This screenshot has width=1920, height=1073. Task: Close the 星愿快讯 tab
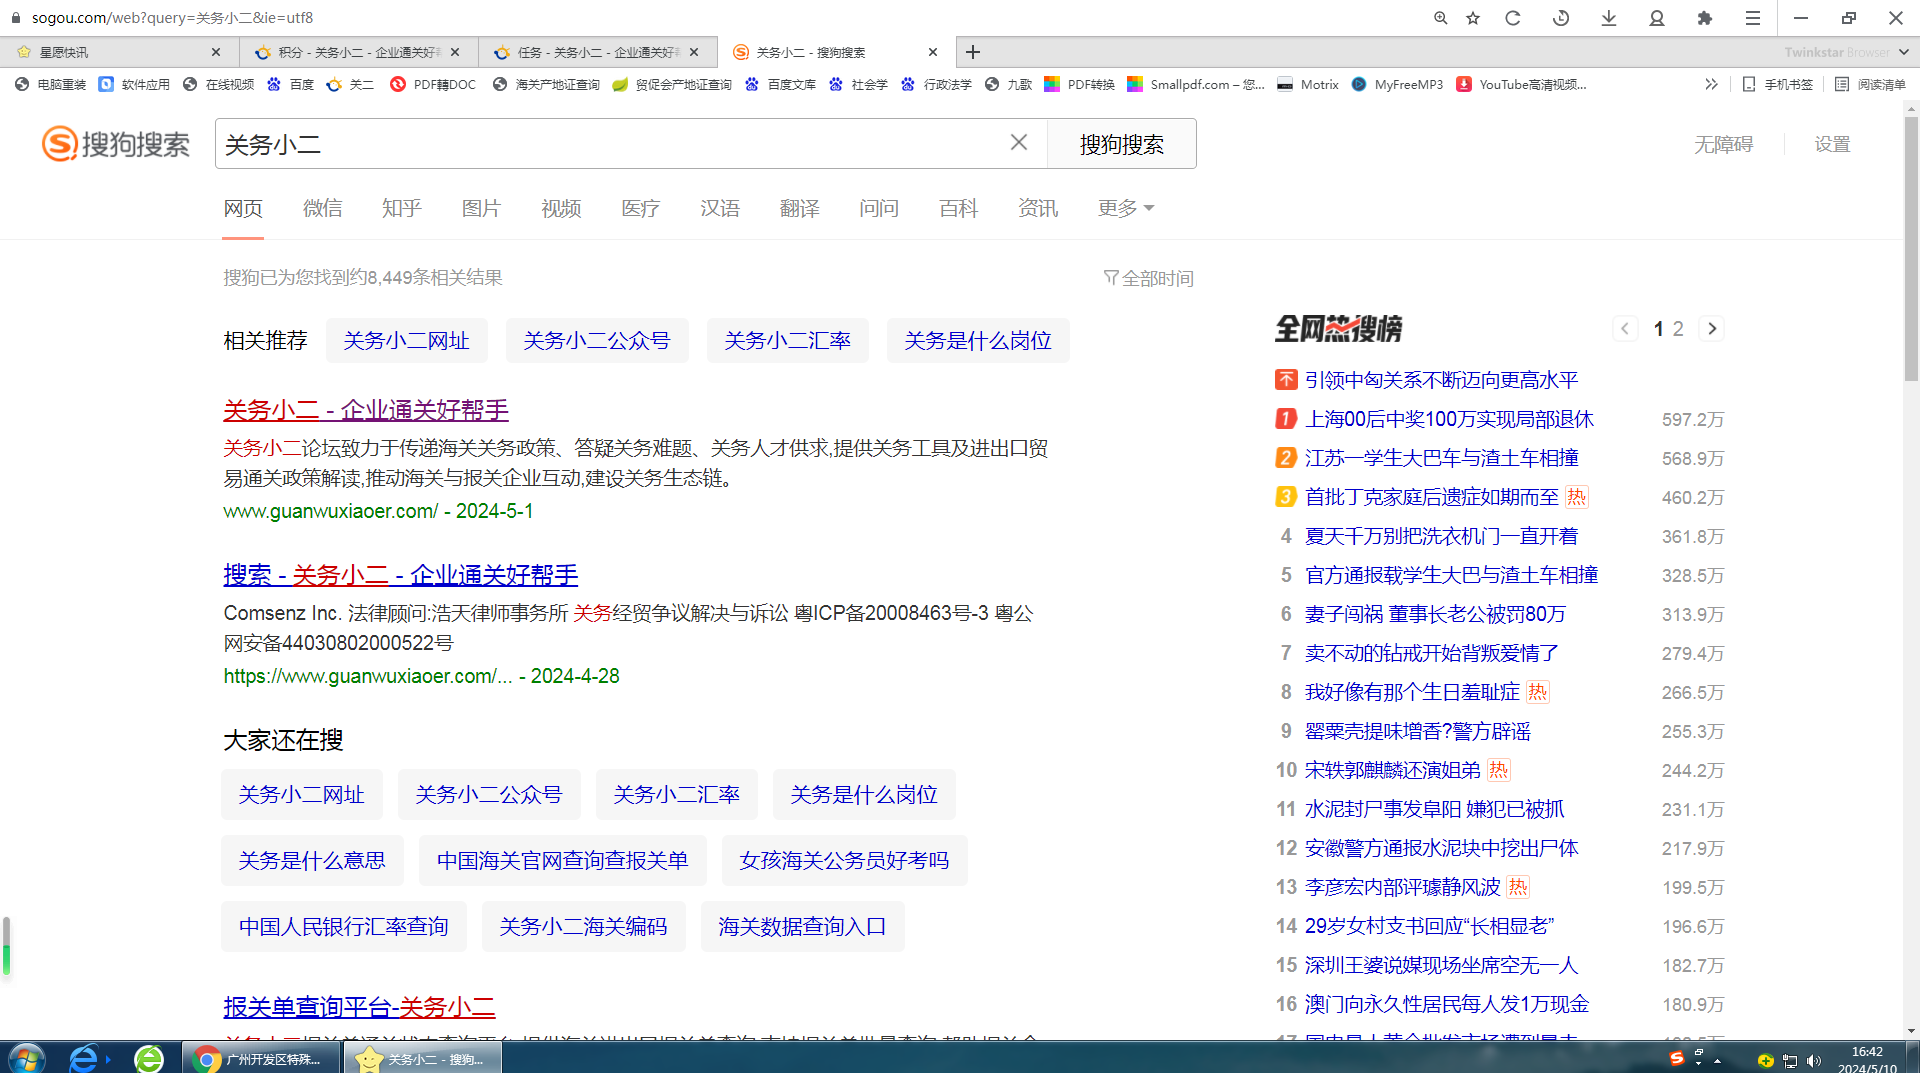(216, 52)
